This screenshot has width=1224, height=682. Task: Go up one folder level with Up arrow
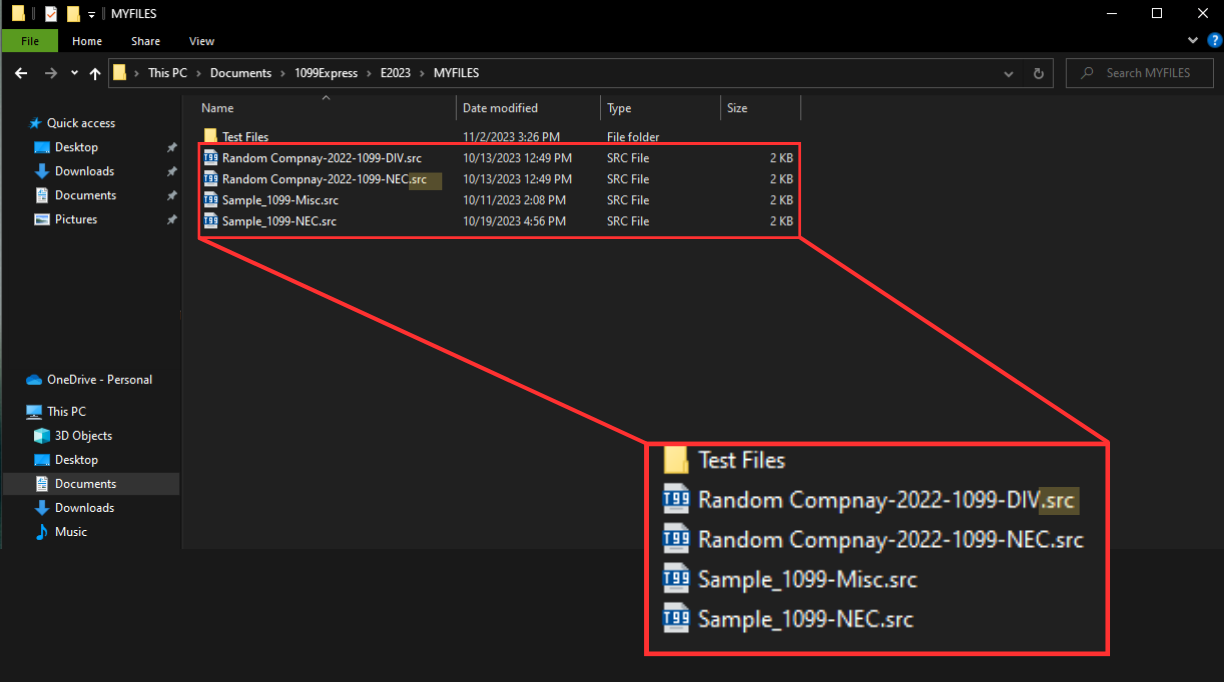[95, 73]
